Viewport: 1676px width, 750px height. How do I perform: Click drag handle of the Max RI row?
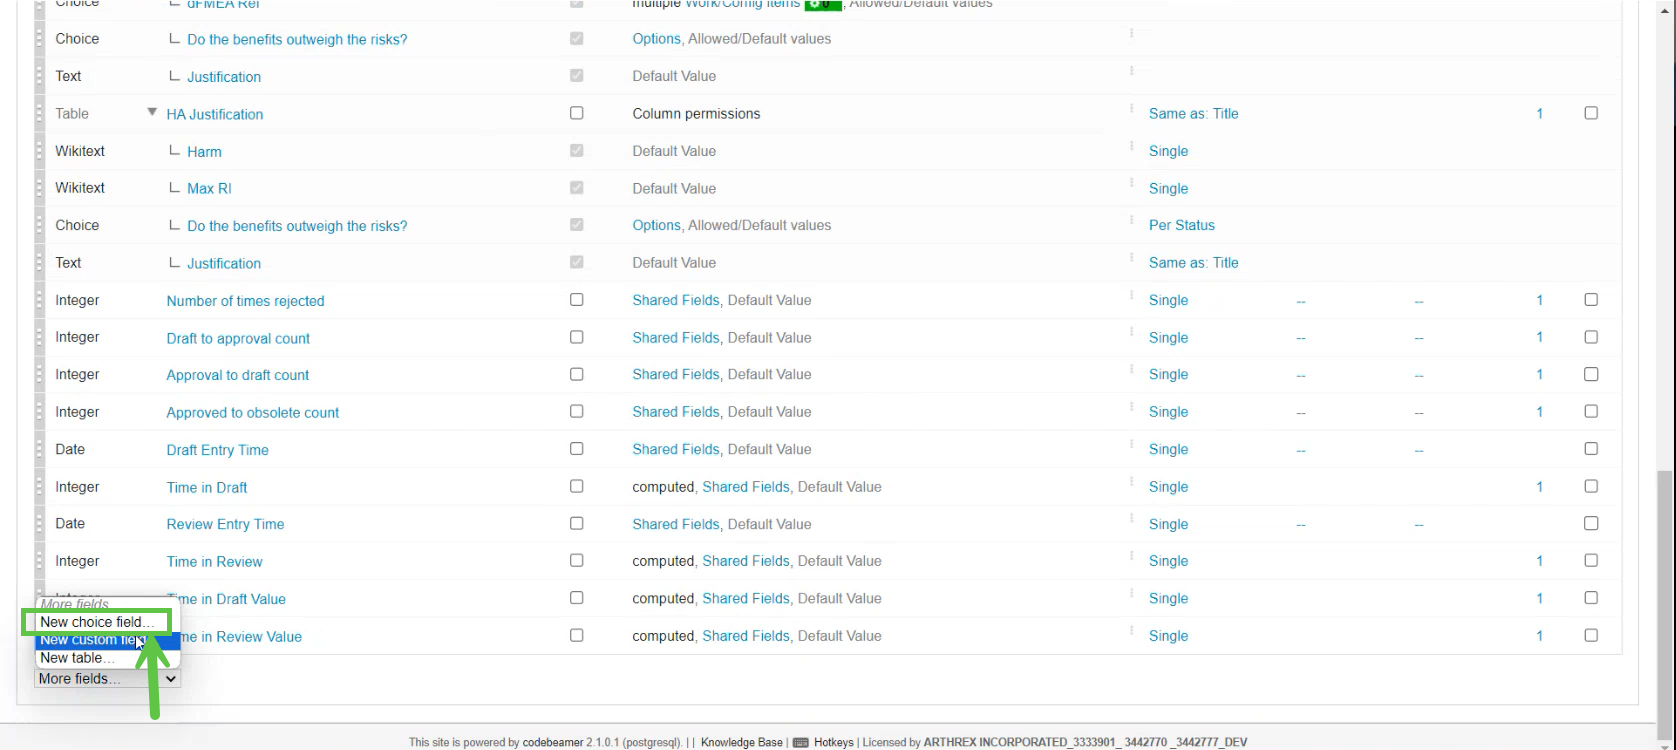(x=40, y=188)
